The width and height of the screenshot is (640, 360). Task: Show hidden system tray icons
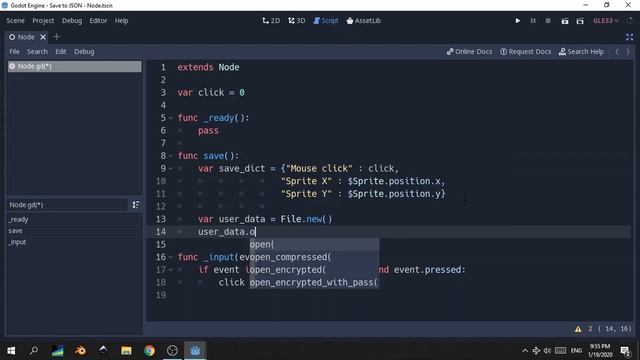(x=525, y=351)
